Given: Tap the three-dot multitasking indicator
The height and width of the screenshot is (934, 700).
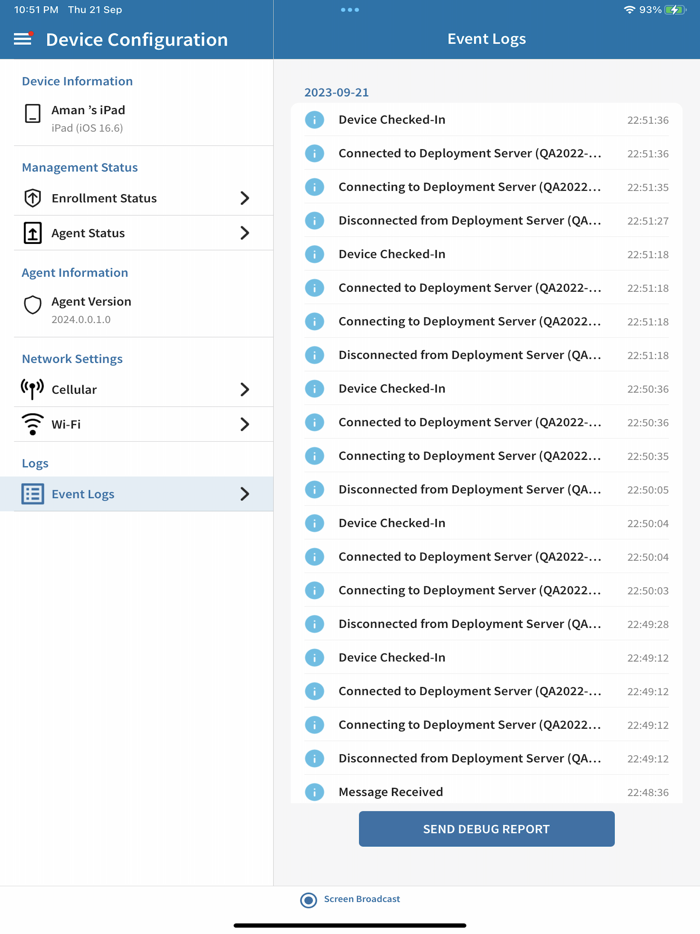Looking at the screenshot, I should coord(350,10).
